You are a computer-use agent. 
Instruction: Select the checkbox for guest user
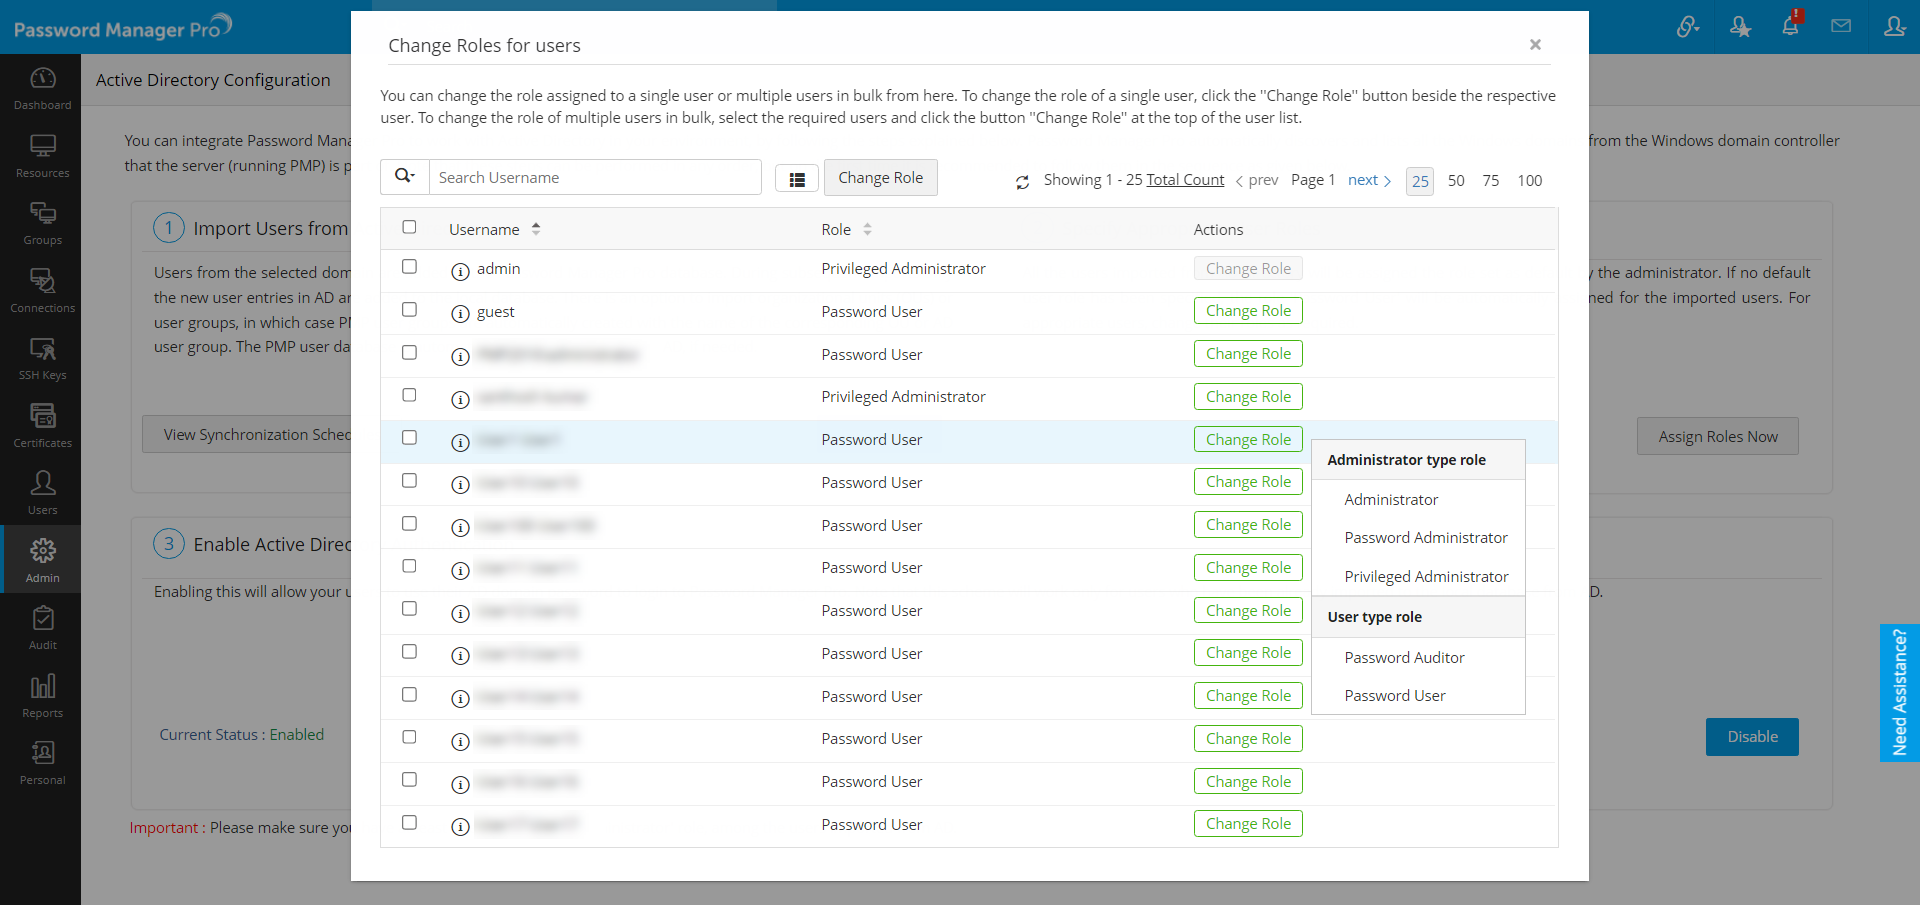(409, 310)
